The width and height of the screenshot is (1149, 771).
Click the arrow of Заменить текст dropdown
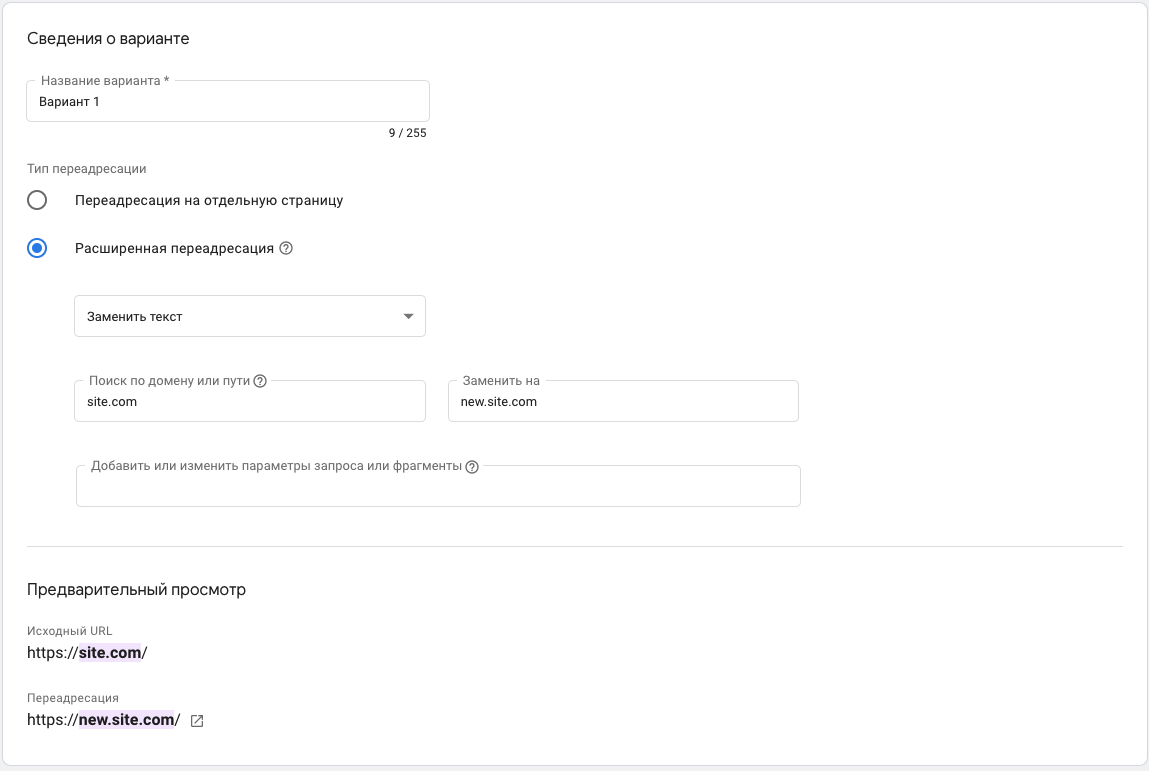[408, 317]
